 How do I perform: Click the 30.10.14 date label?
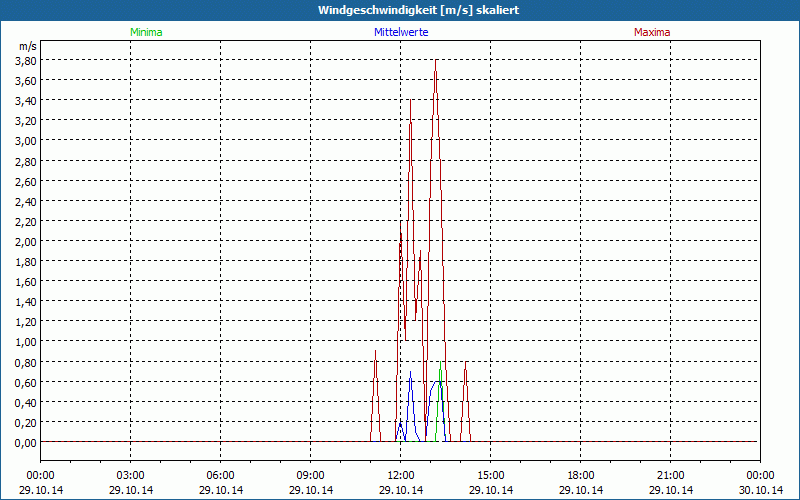point(760,490)
